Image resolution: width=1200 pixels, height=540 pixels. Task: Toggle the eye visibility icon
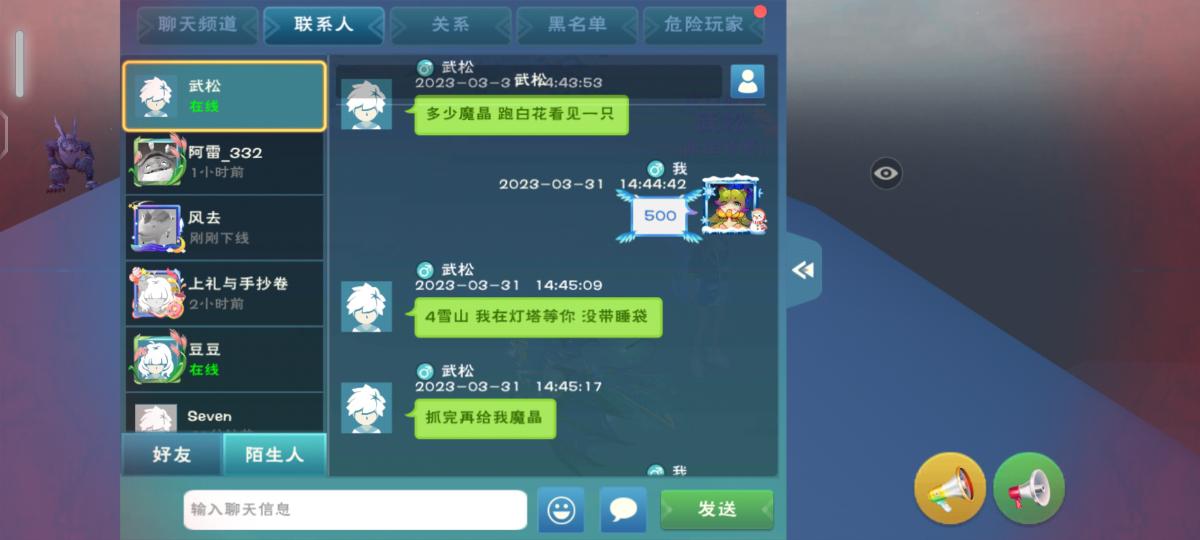point(886,173)
